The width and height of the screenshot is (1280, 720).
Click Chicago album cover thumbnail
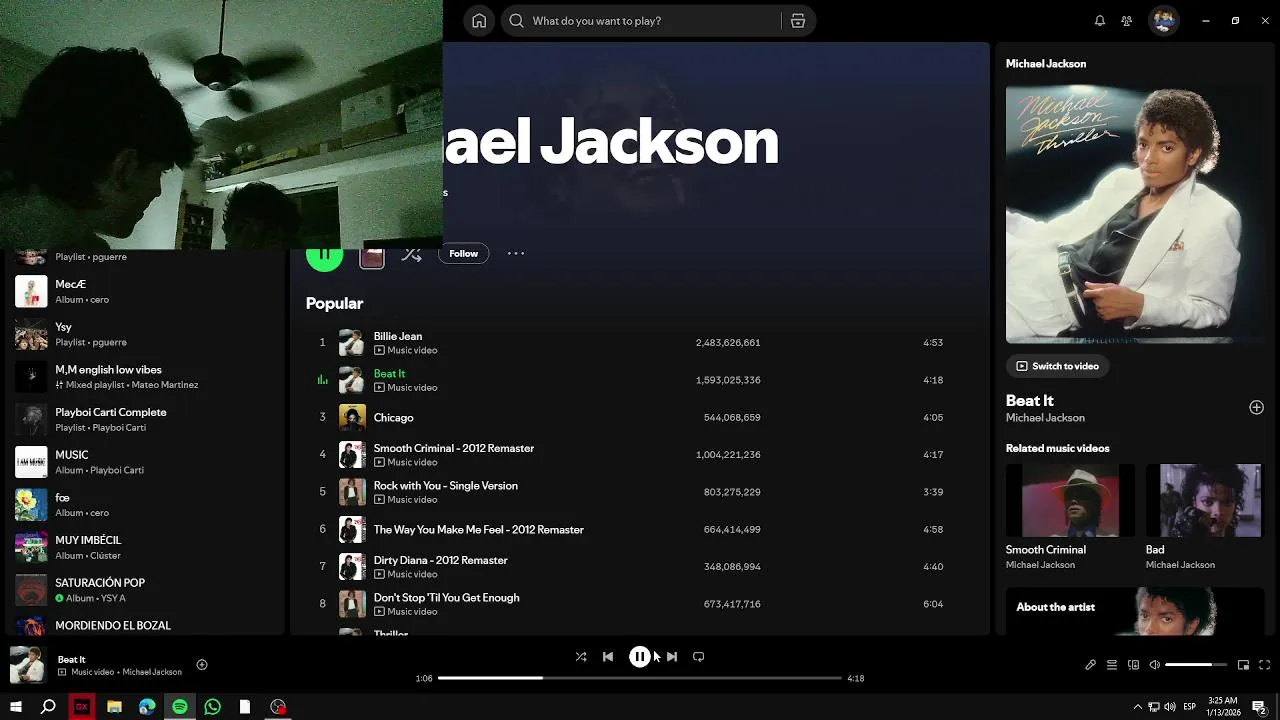(352, 417)
